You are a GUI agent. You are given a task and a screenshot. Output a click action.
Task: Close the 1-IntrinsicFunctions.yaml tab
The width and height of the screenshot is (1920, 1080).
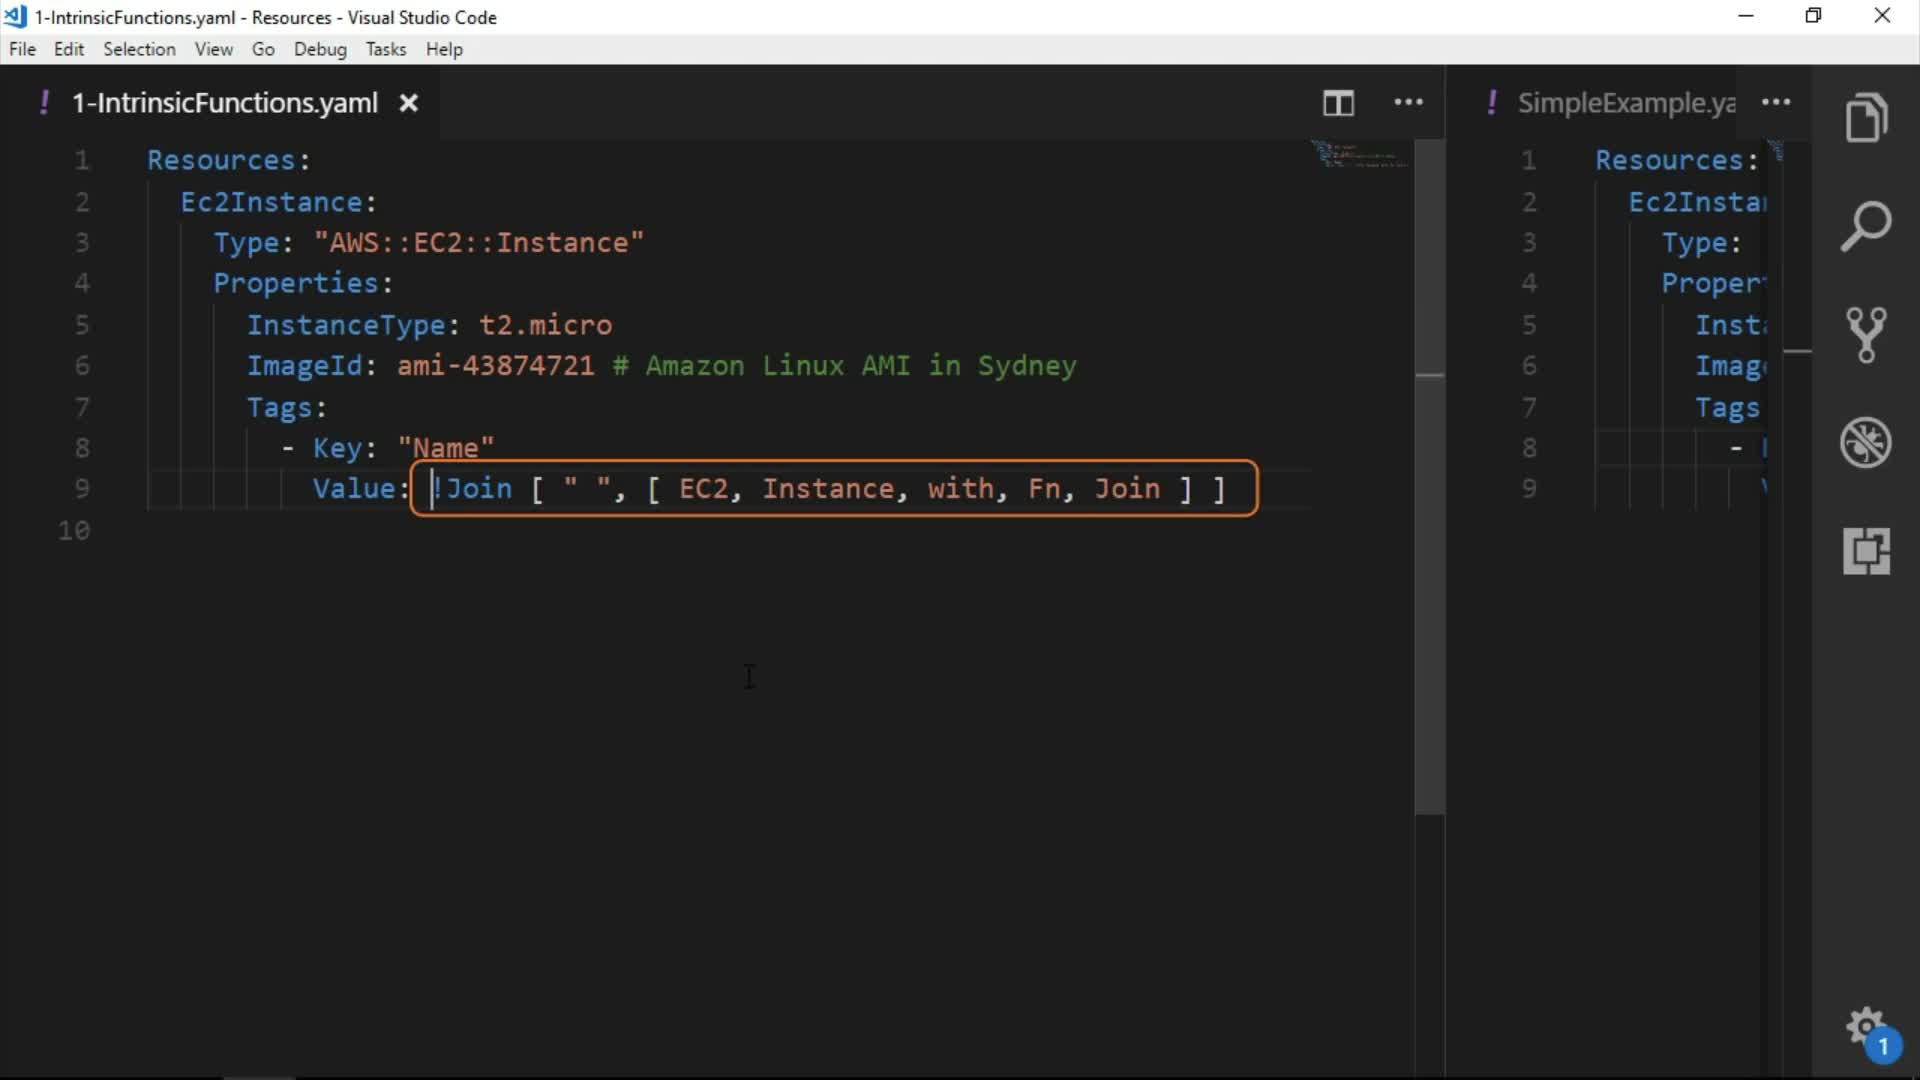coord(408,103)
